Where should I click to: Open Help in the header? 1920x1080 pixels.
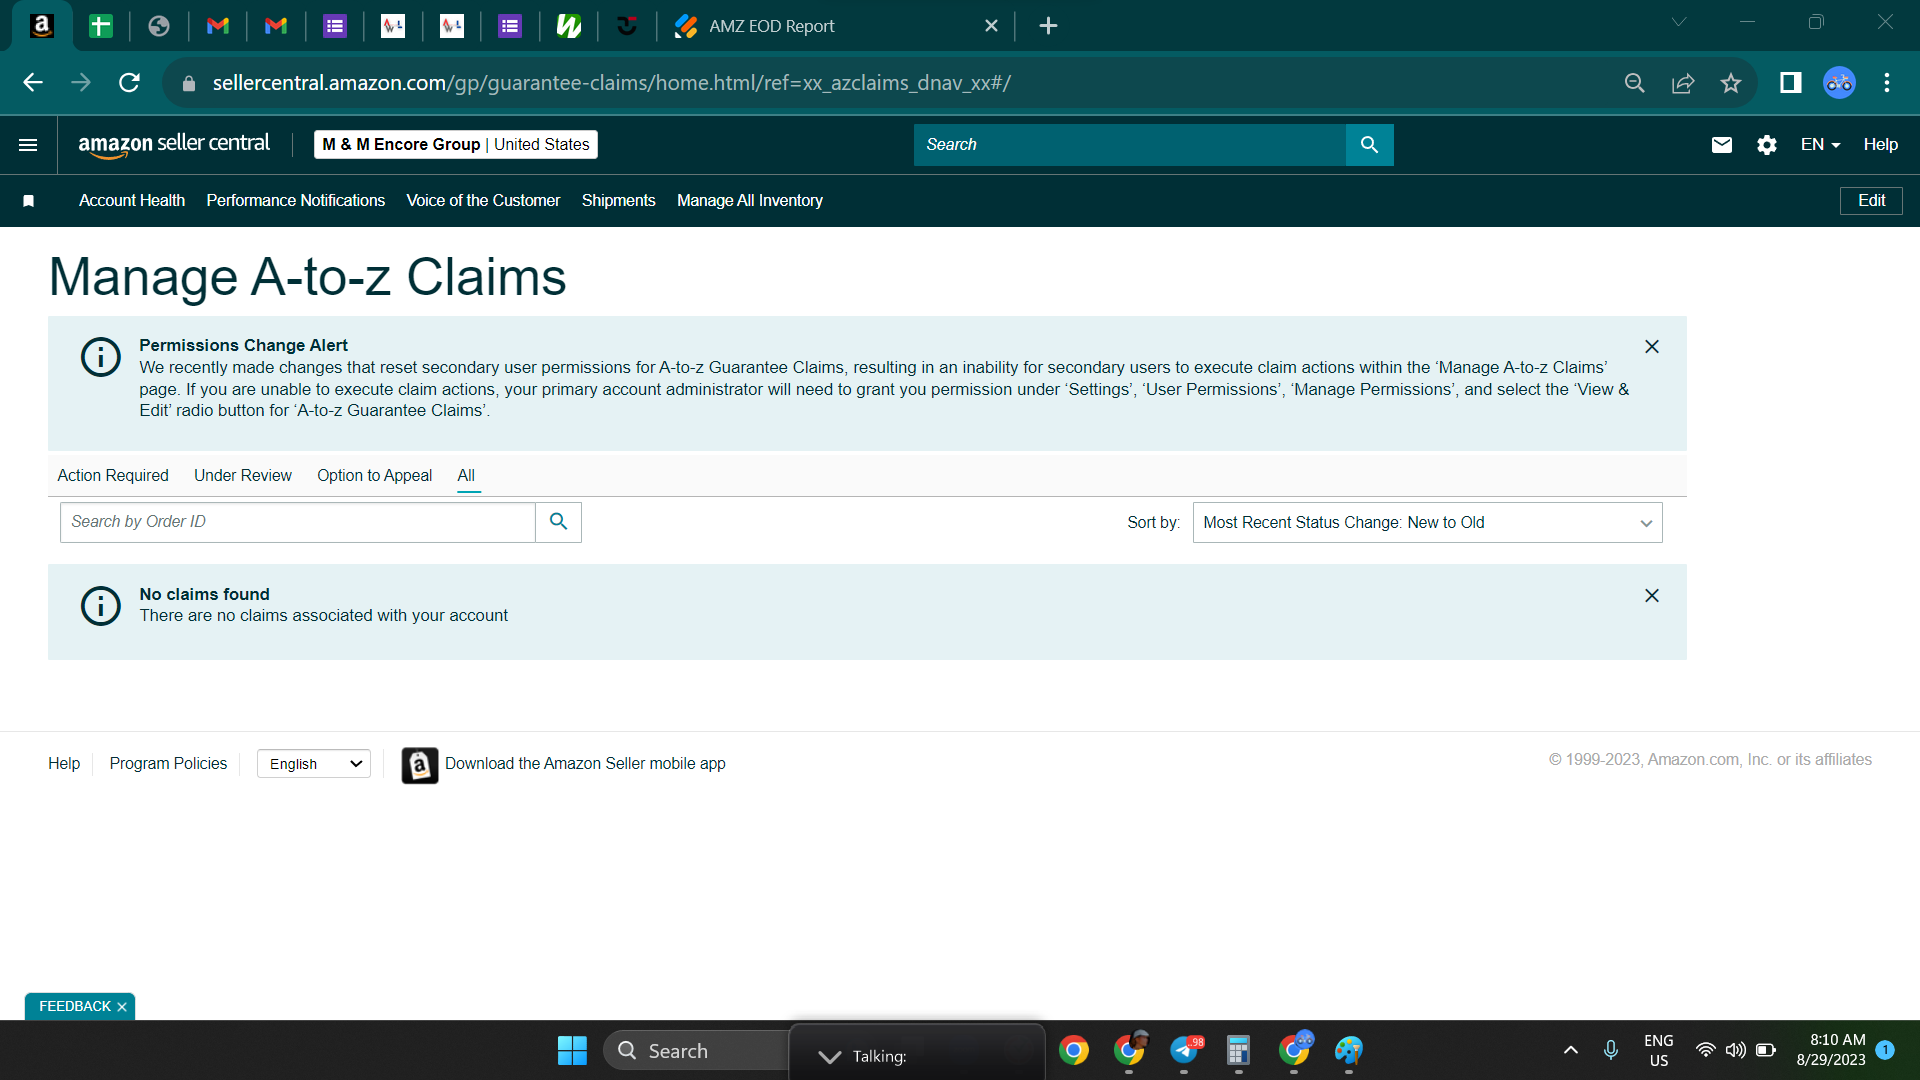tap(1880, 145)
